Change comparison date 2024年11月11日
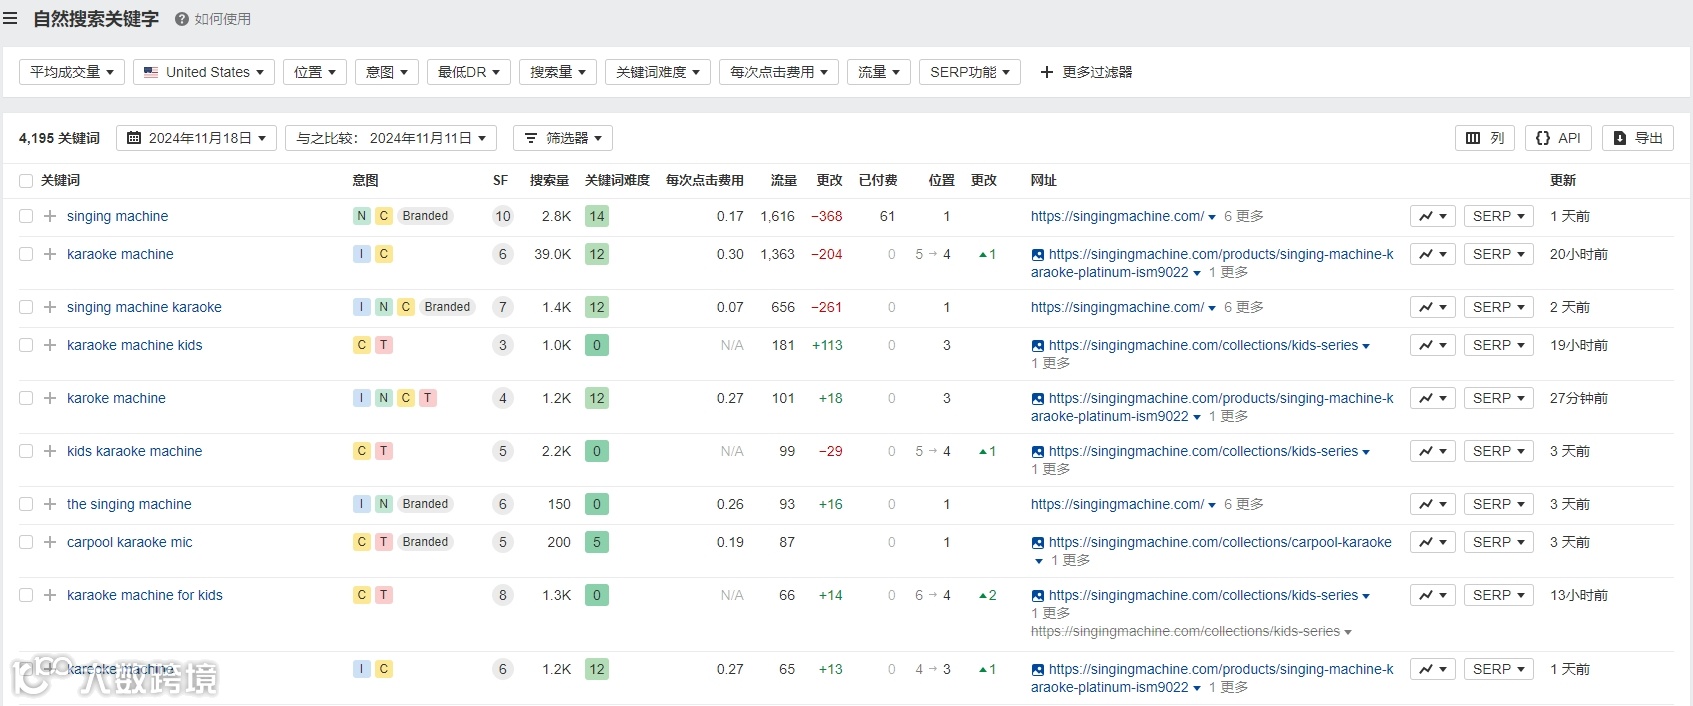The image size is (1693, 706). coord(391,138)
